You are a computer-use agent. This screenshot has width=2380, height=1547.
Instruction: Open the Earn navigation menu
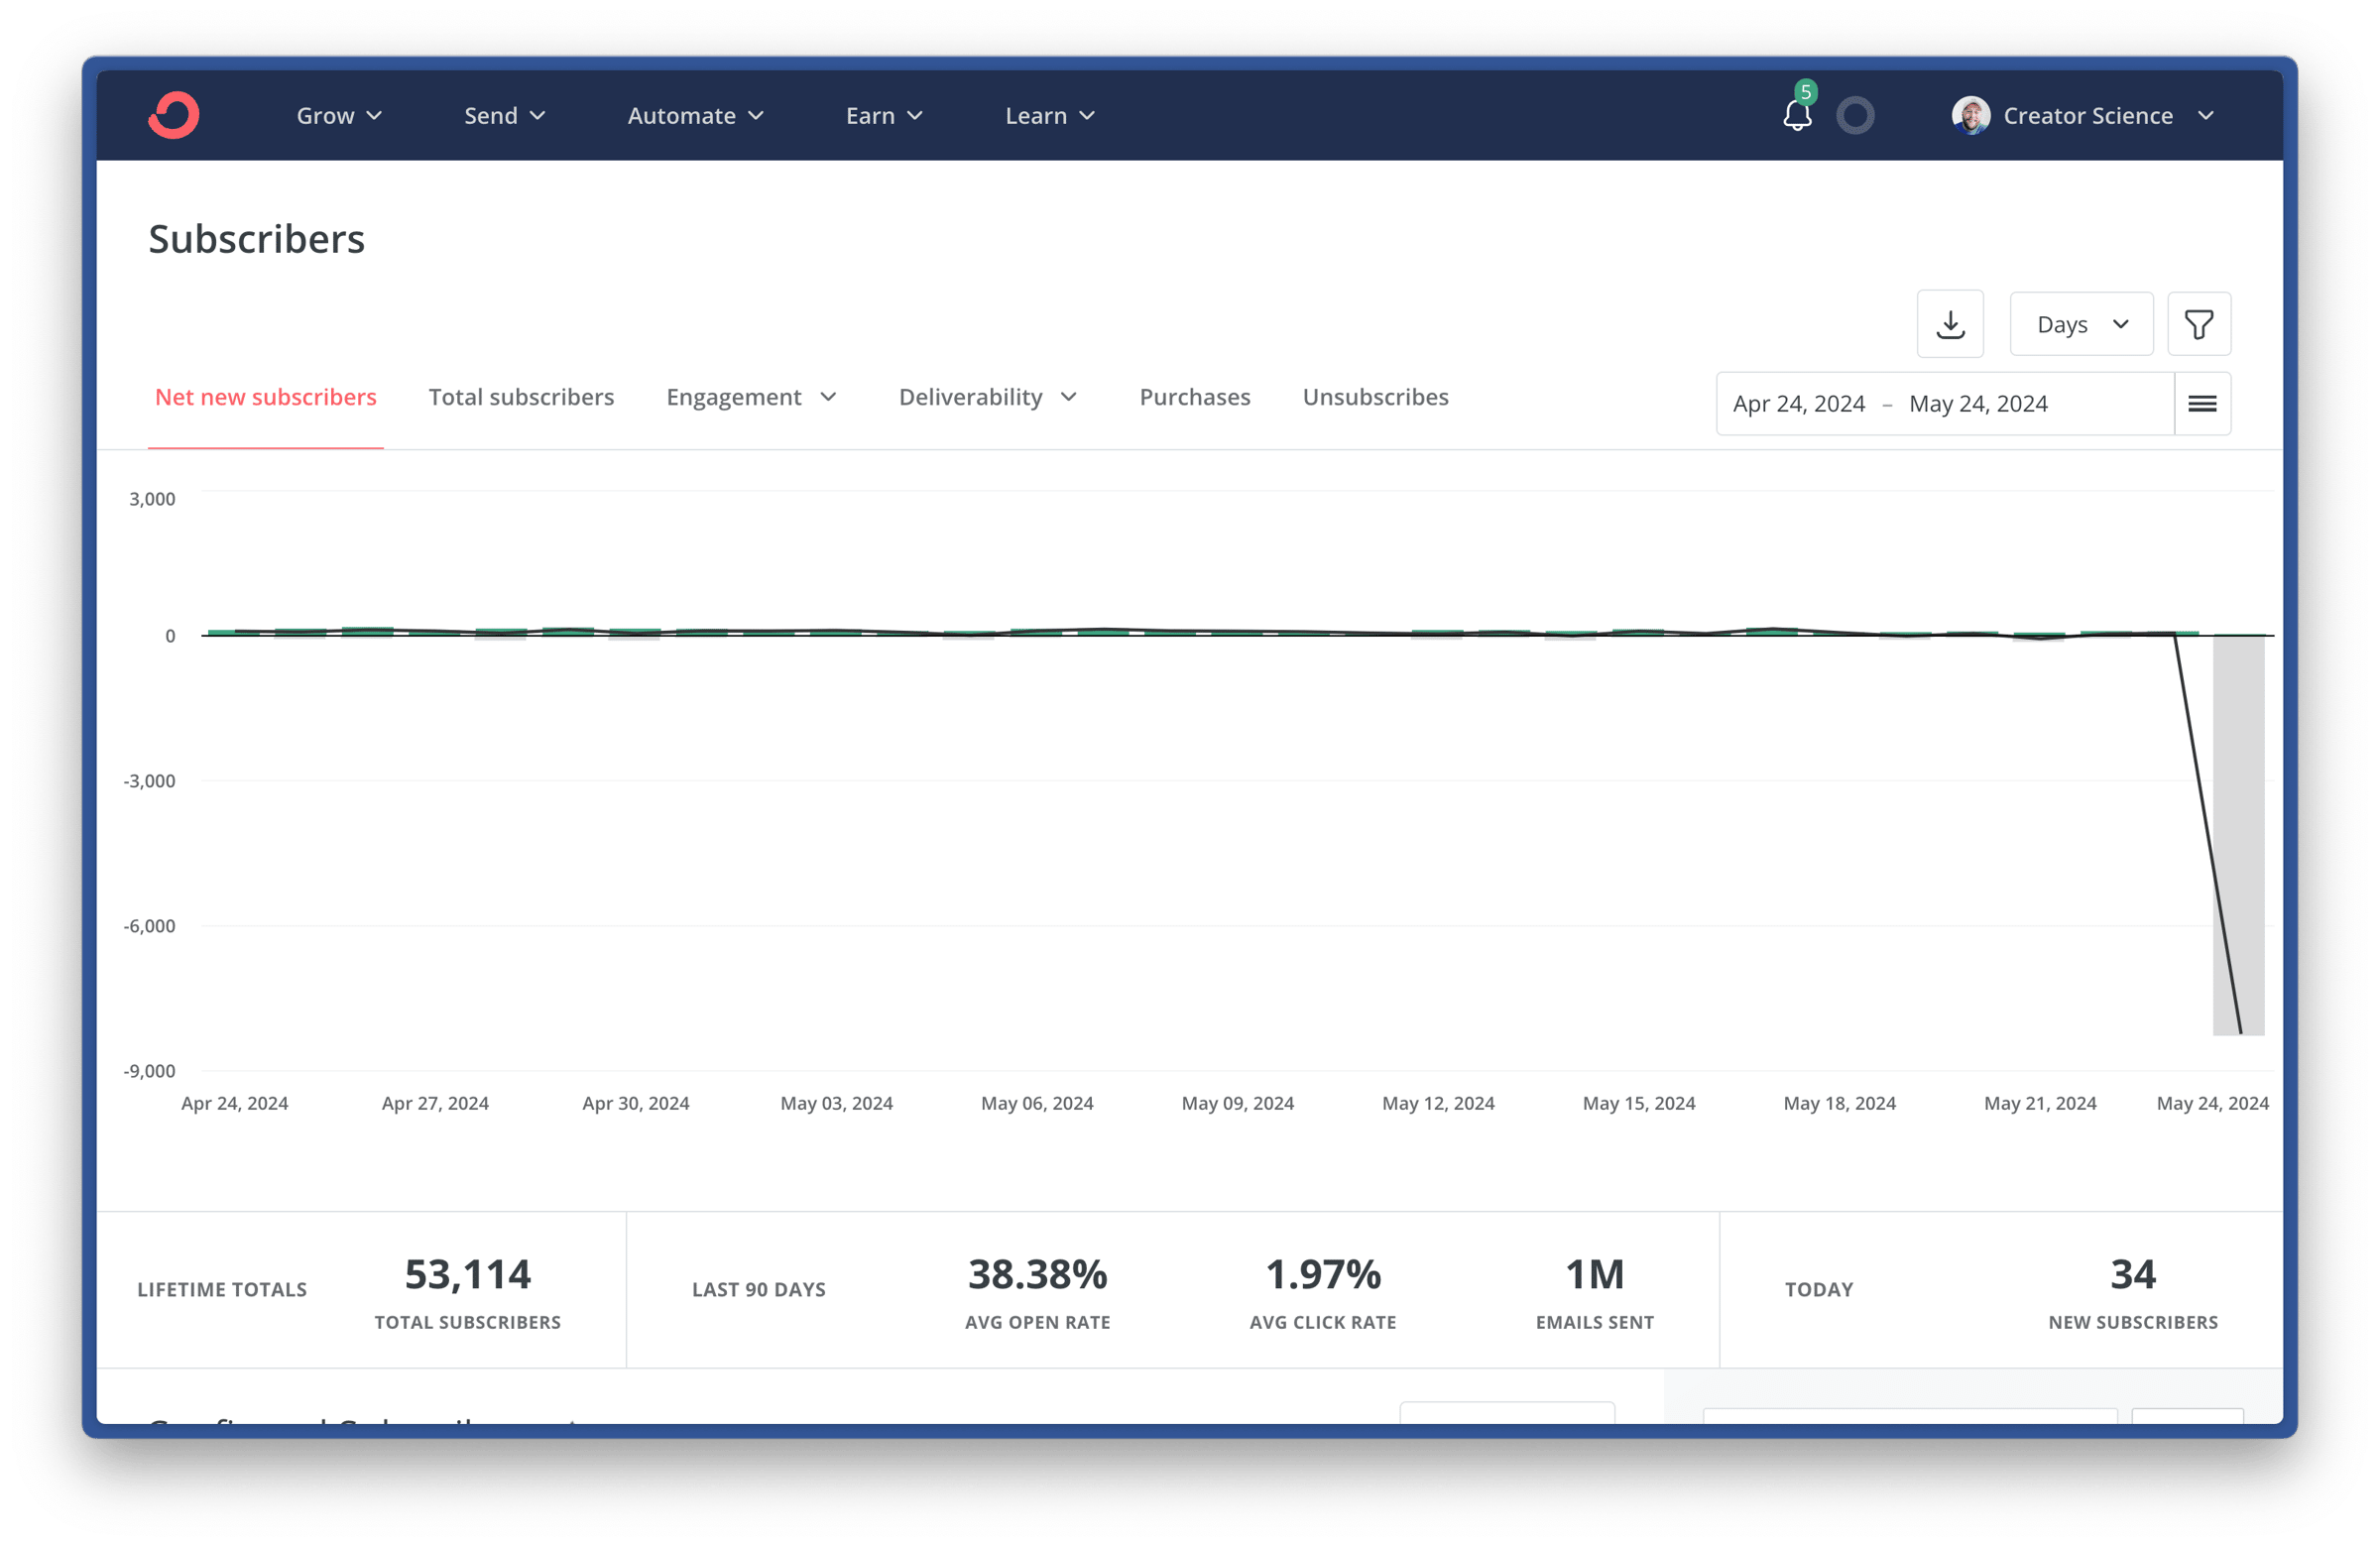click(x=883, y=116)
